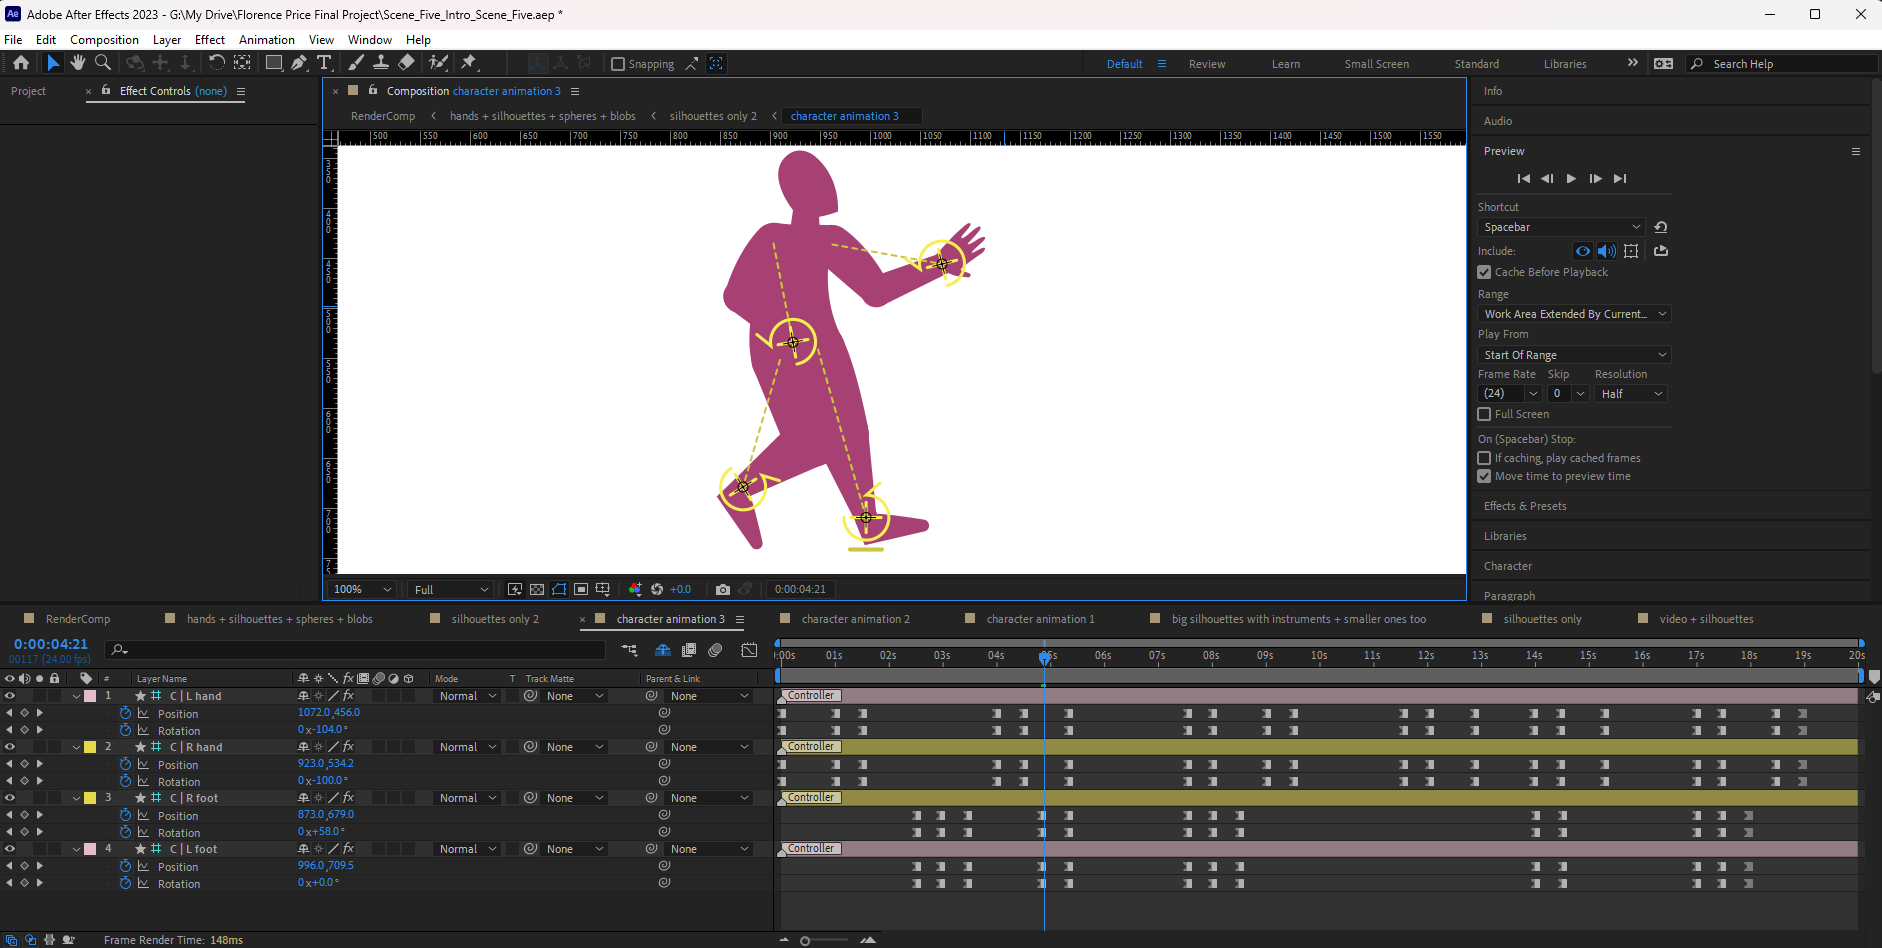Enable the Snapping checkbox
The image size is (1882, 948).
point(618,64)
